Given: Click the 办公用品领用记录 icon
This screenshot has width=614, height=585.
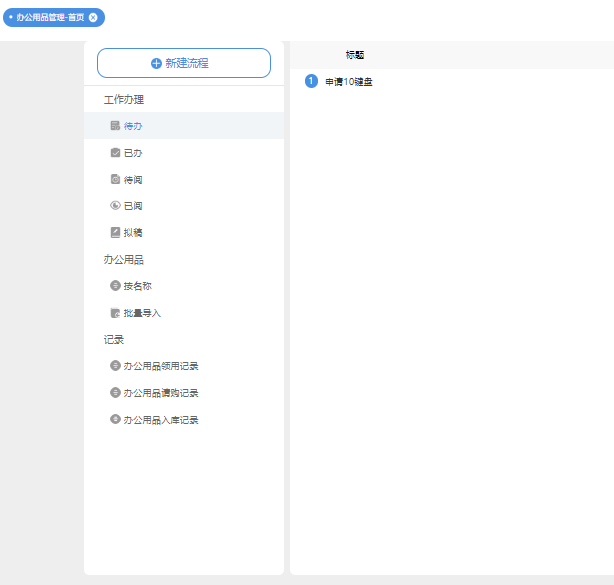Looking at the screenshot, I should click(115, 365).
